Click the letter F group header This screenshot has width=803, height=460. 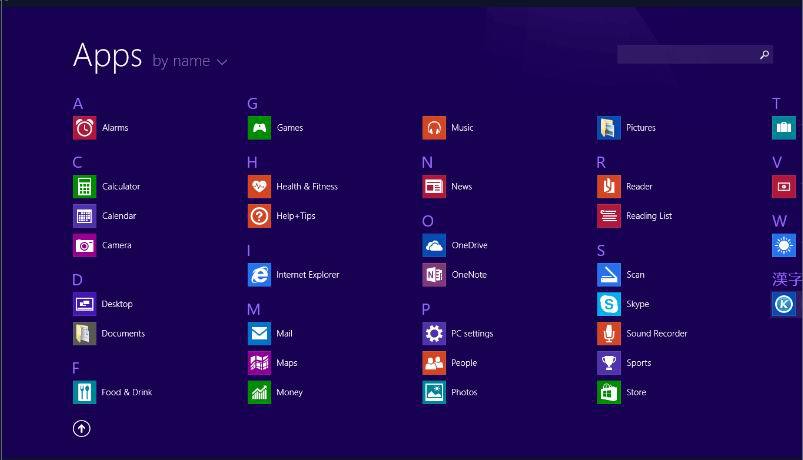click(76, 368)
